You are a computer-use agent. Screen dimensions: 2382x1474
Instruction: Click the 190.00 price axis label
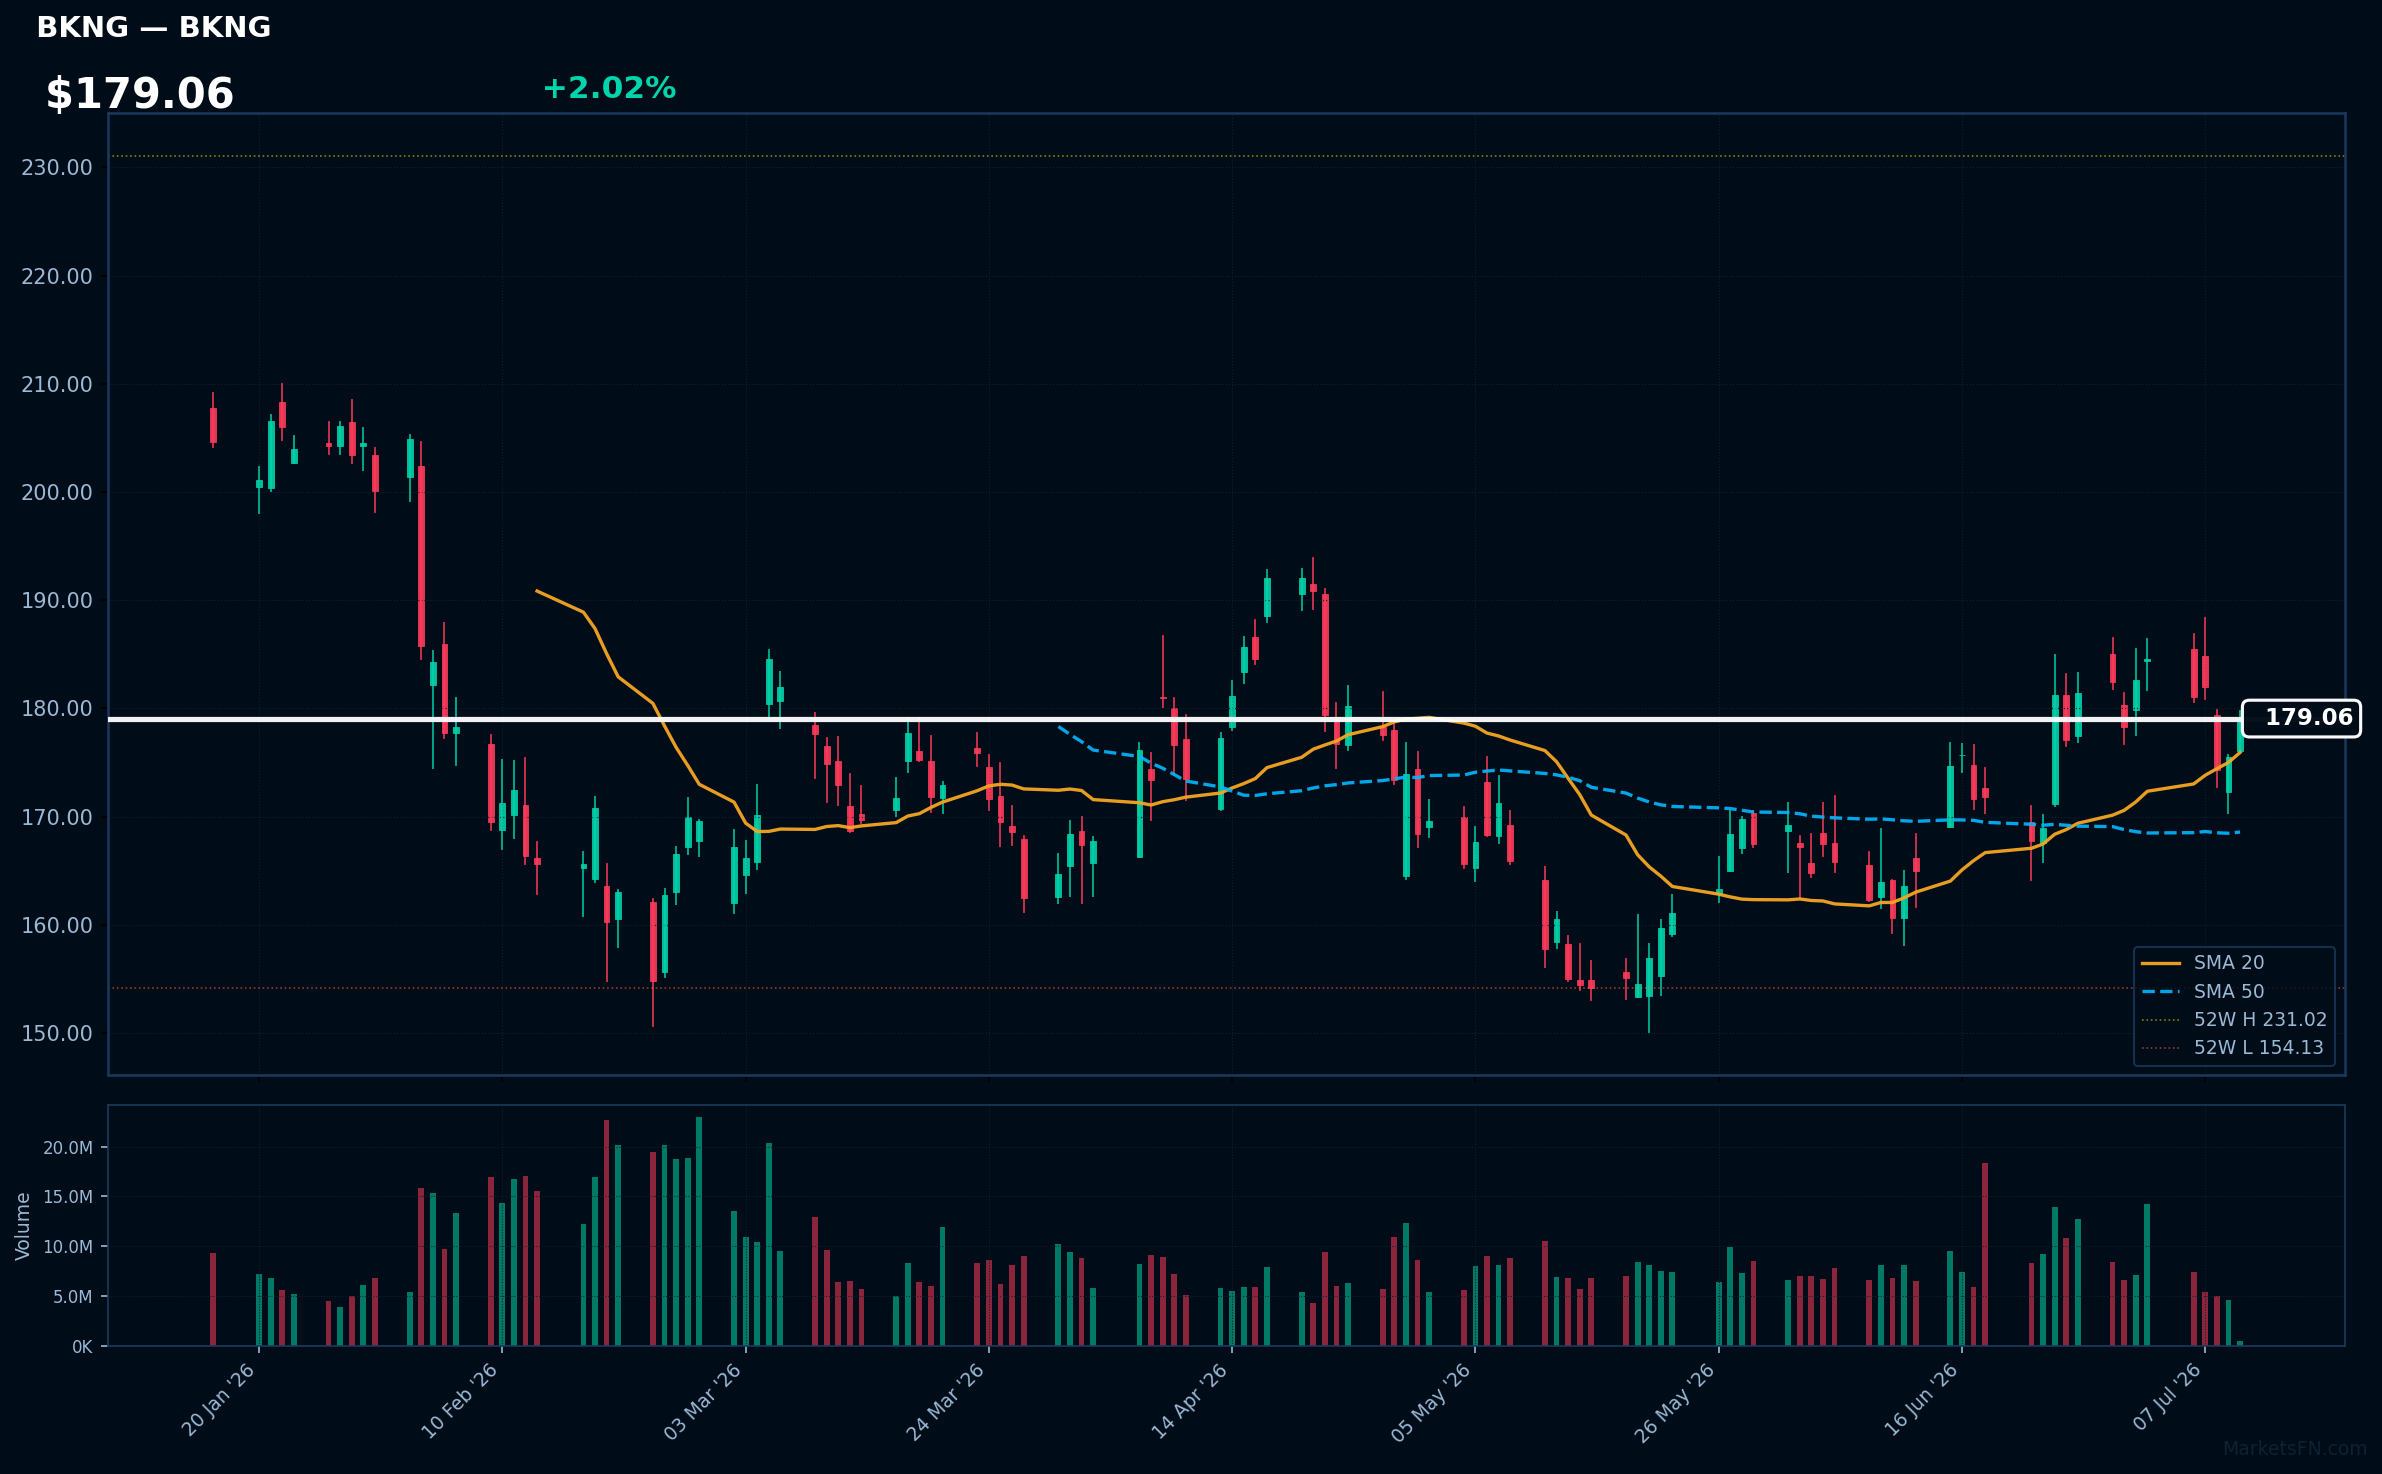(x=57, y=600)
